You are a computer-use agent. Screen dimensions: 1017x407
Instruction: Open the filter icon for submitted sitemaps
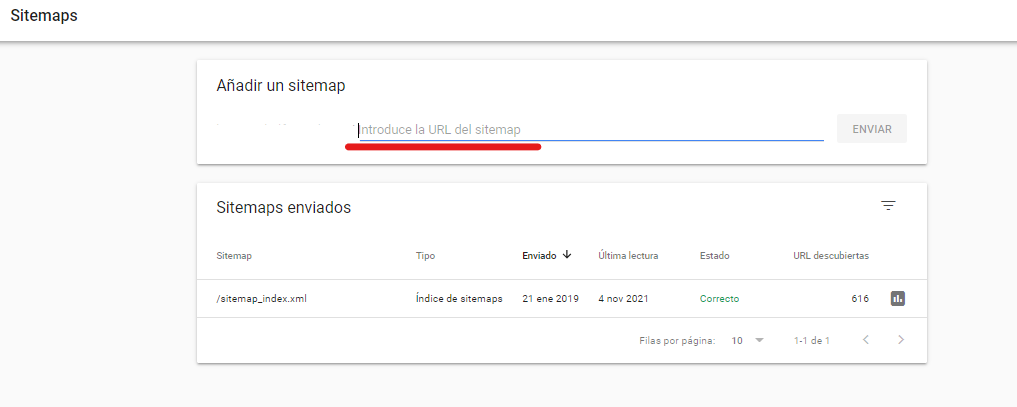pyautogui.click(x=888, y=206)
